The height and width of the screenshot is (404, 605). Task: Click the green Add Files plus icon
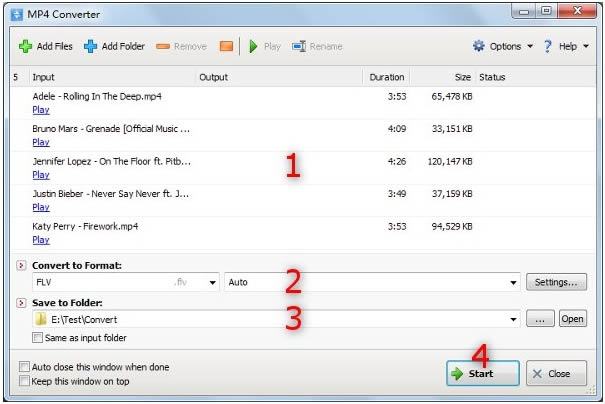coord(25,46)
